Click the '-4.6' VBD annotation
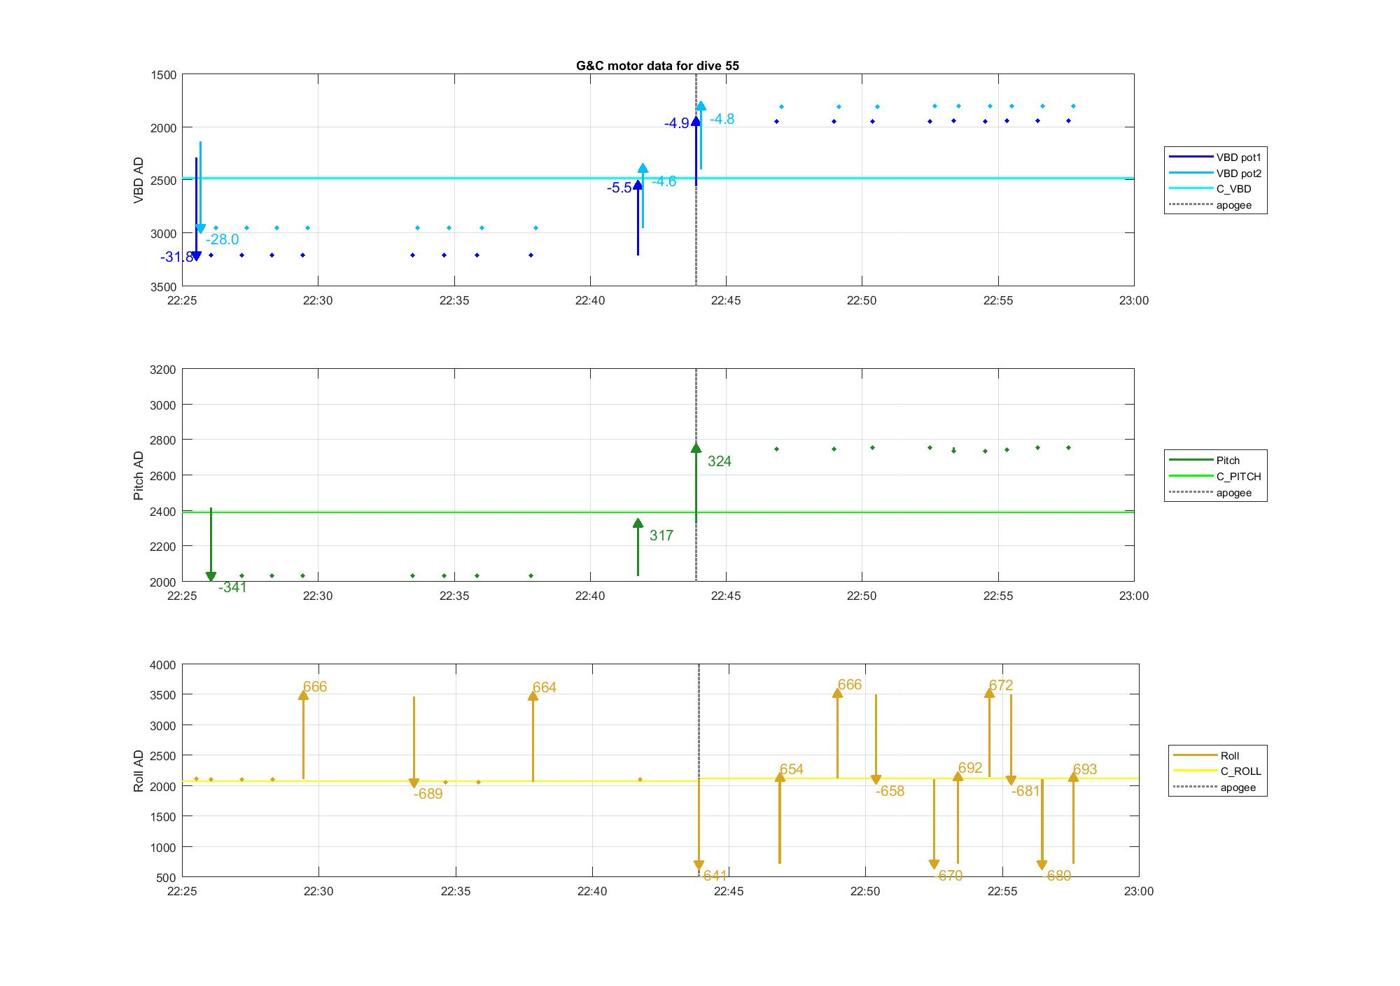 [664, 182]
